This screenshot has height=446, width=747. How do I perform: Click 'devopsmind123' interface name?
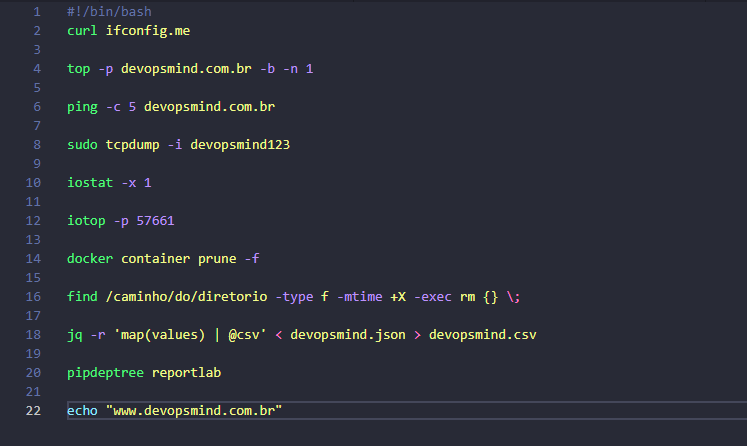click(240, 145)
